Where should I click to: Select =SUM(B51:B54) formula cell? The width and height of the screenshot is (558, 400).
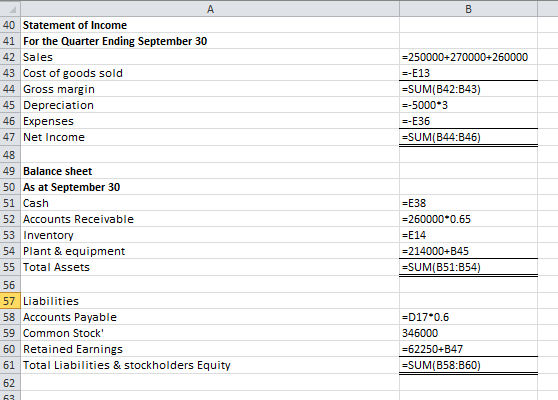point(468,267)
